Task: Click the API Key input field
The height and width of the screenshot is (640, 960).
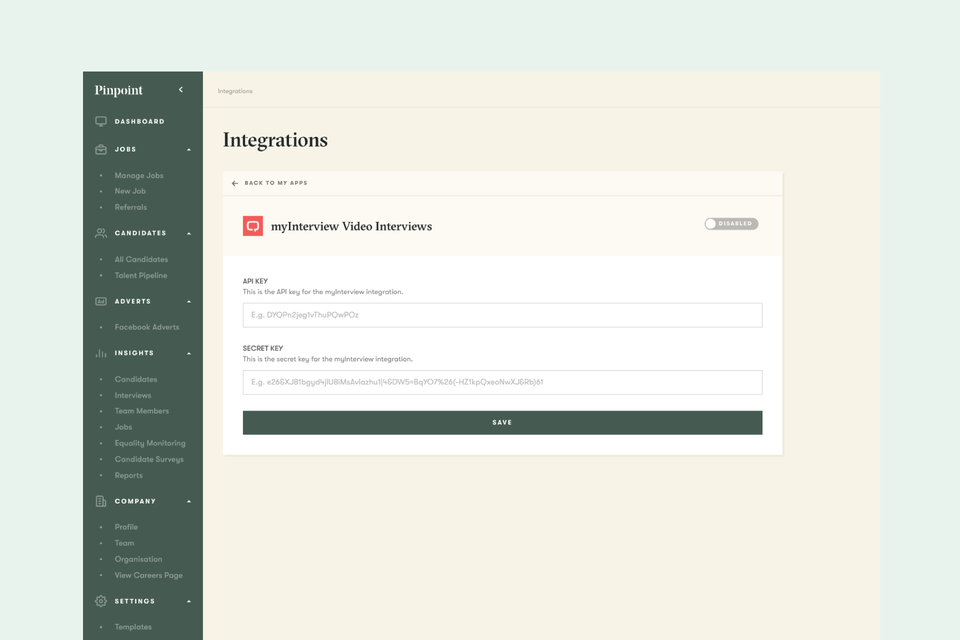Action: coord(503,315)
